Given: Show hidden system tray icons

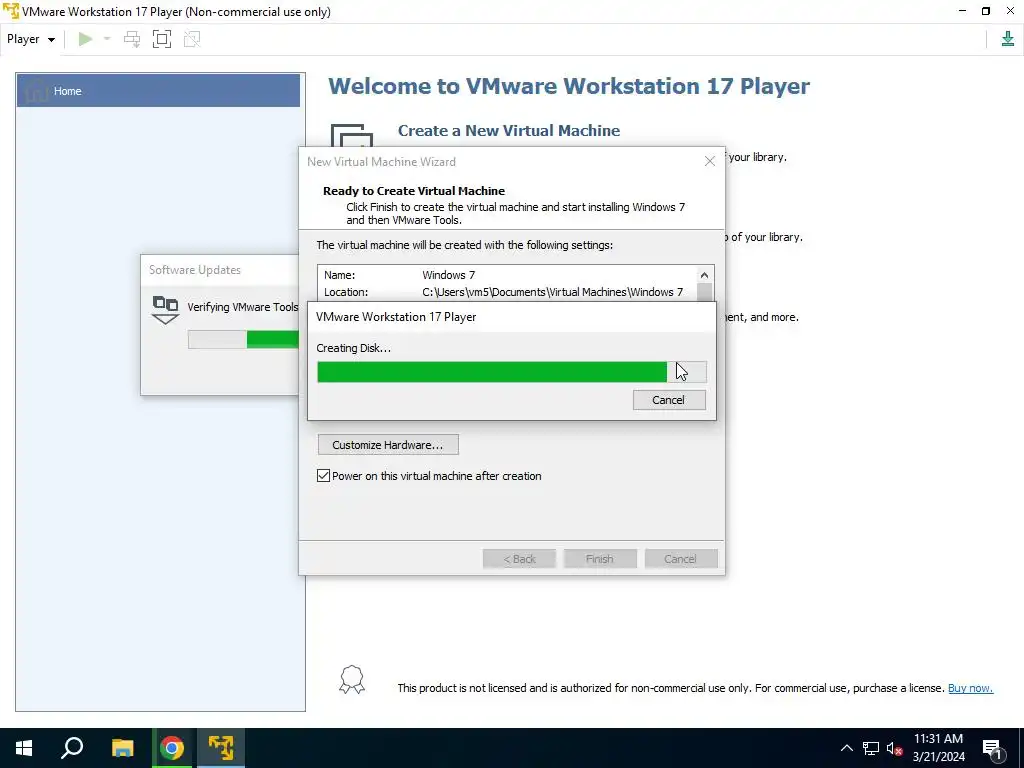Looking at the screenshot, I should (x=846, y=748).
